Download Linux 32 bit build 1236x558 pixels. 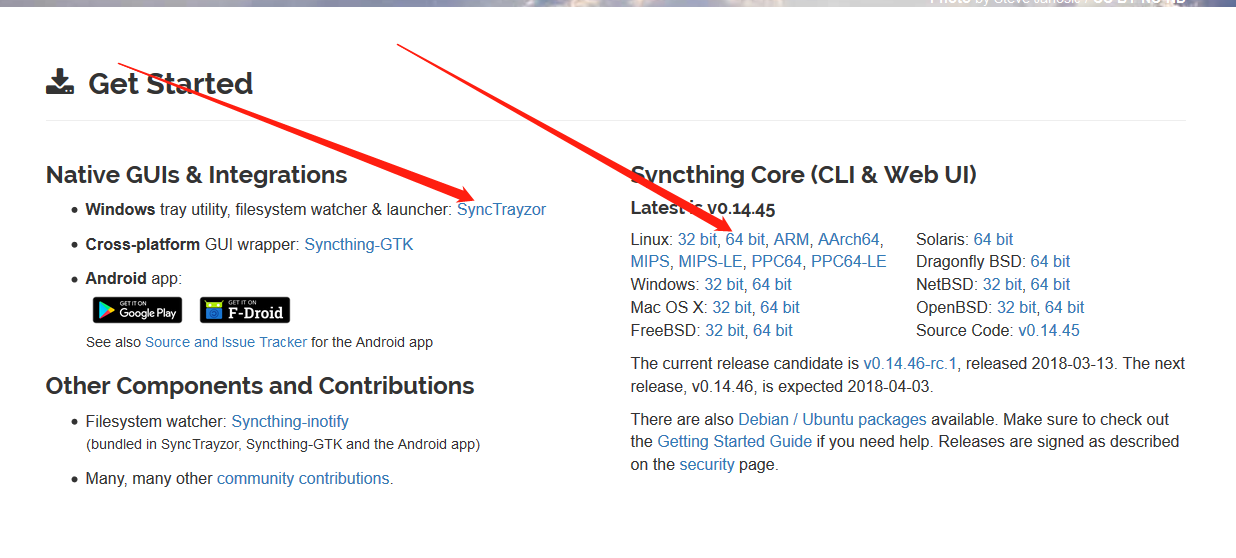coord(697,240)
